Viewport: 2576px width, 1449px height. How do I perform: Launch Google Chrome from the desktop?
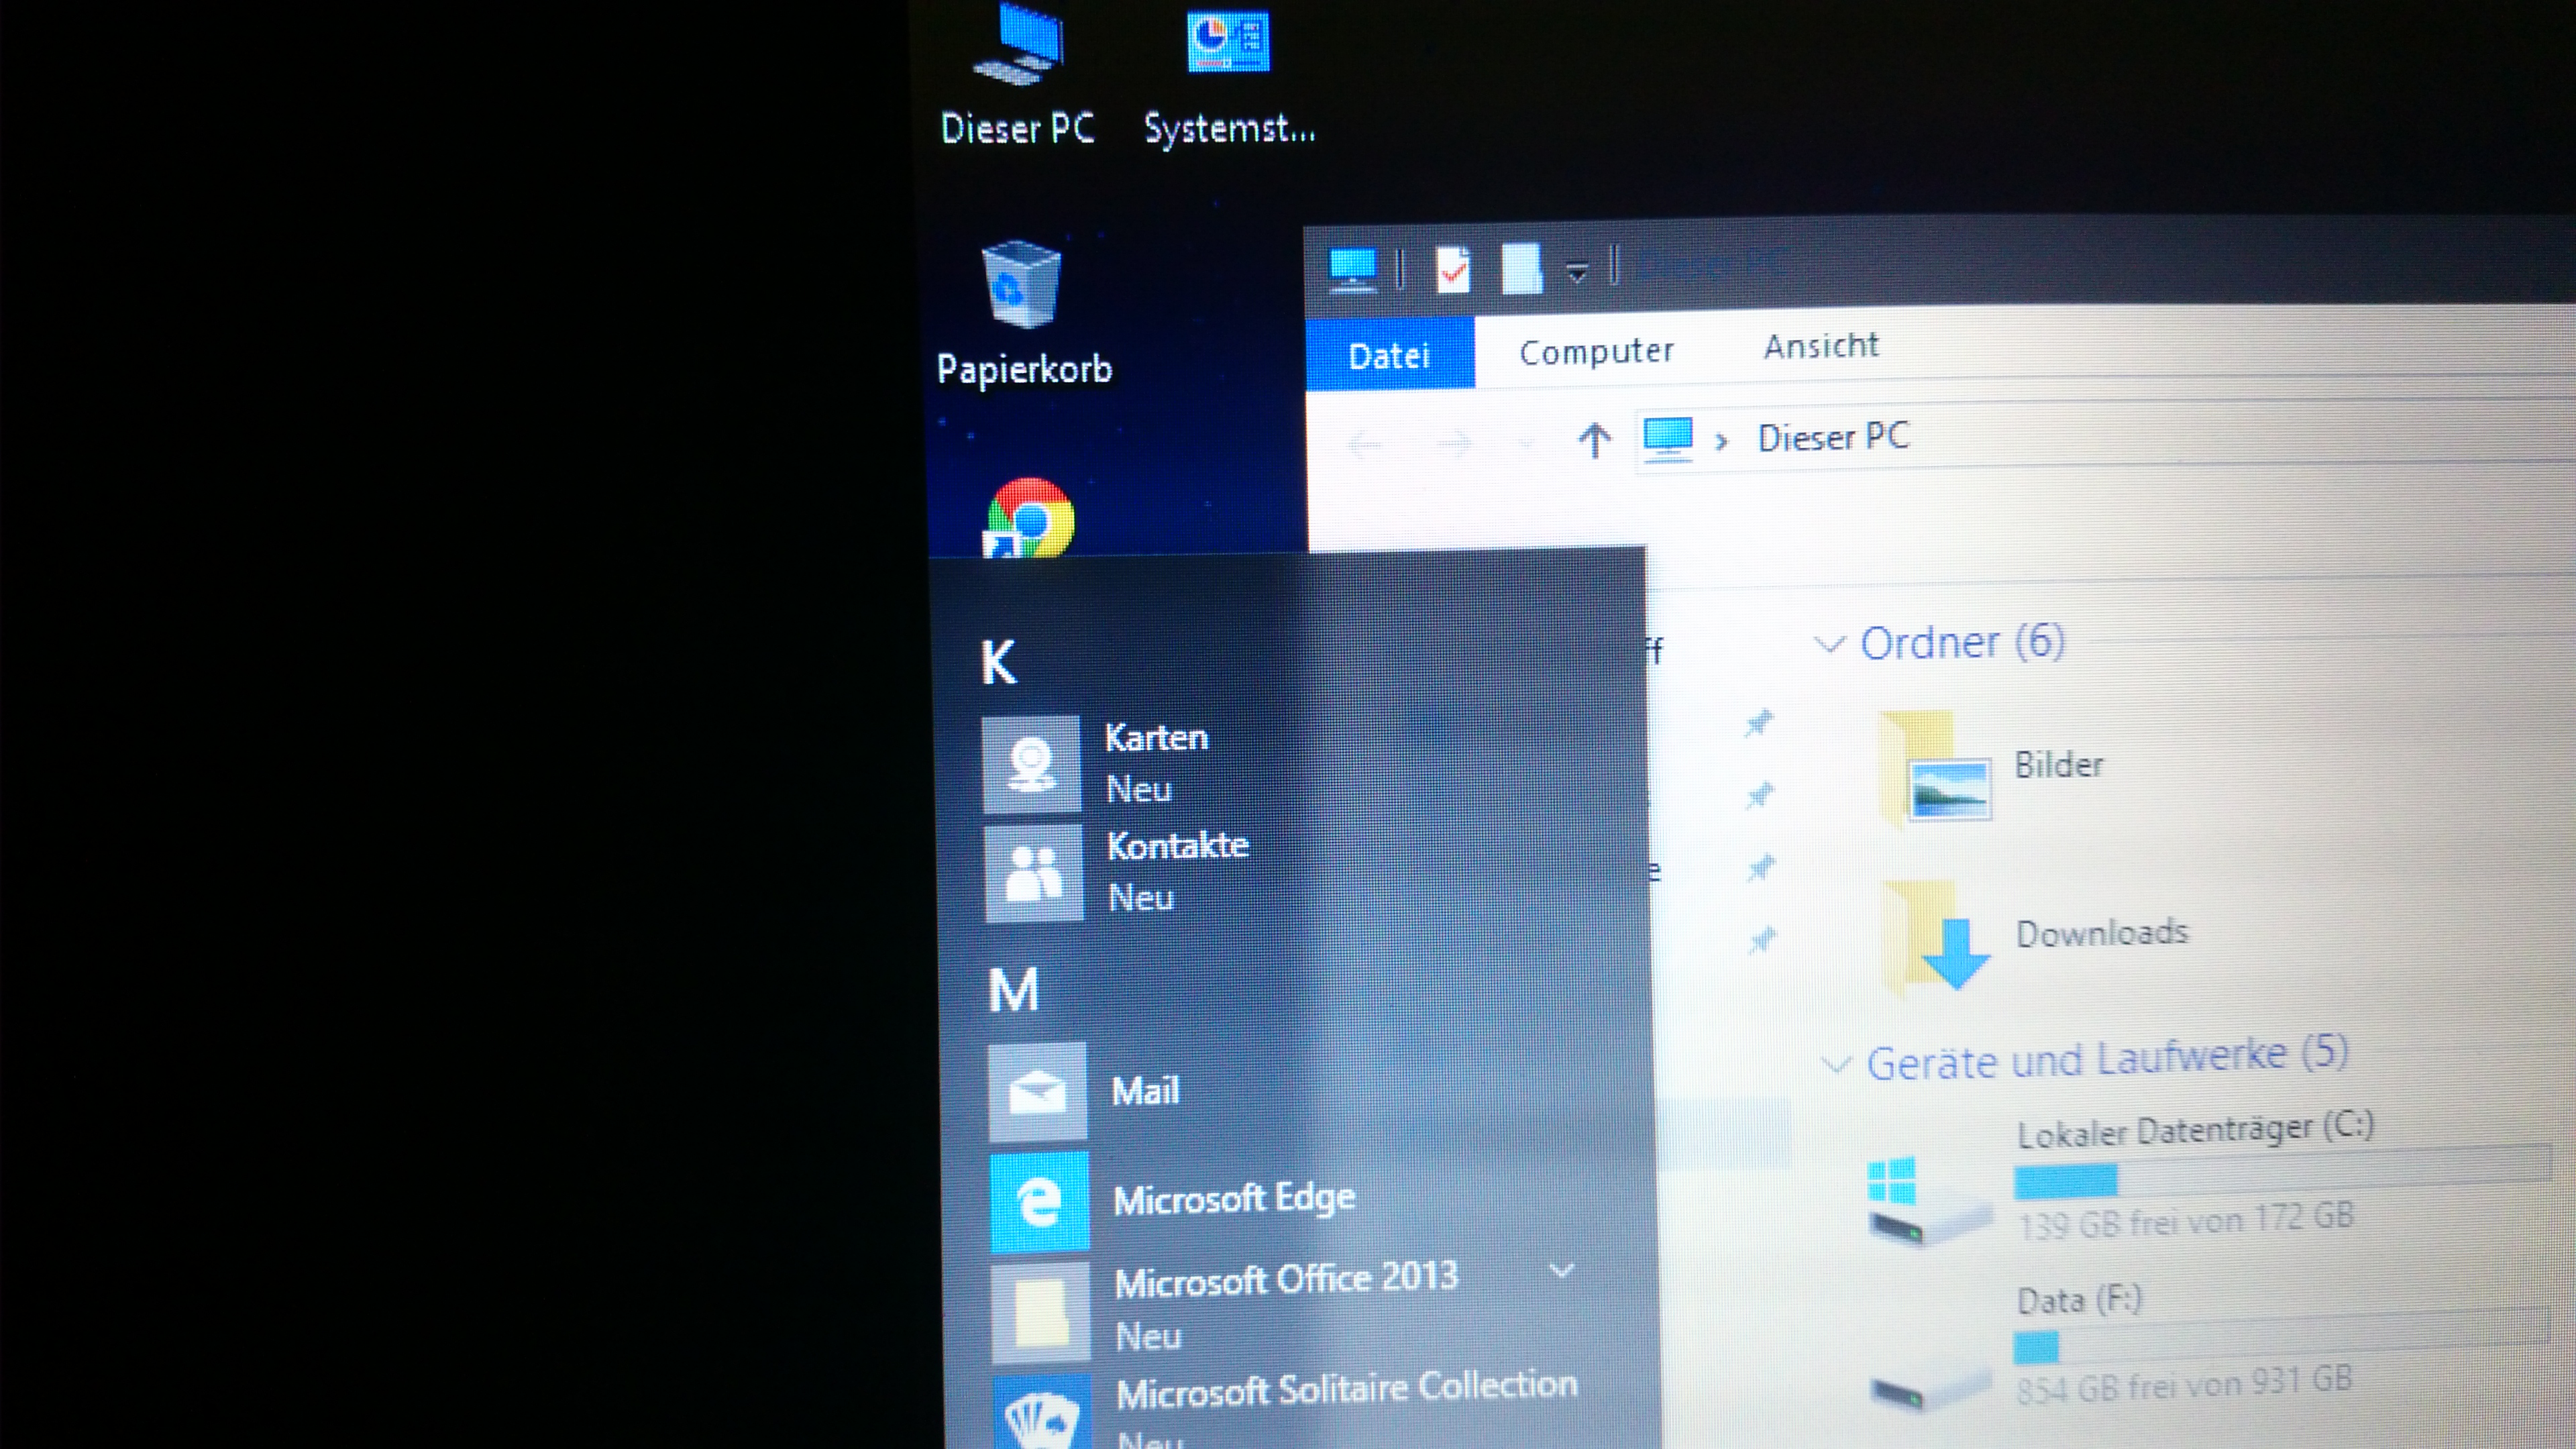1030,517
